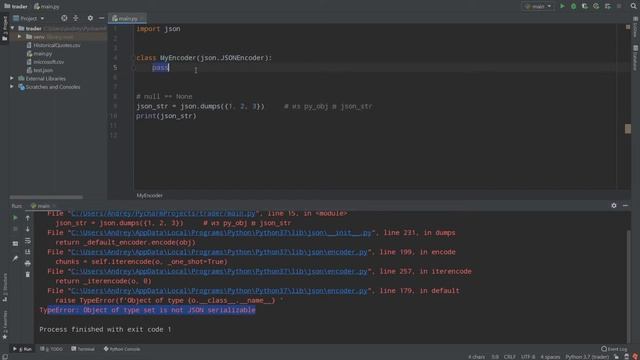Screen dimensions: 640x360
Task: Click restore layout icon in Run panel
Action: pos(15,244)
